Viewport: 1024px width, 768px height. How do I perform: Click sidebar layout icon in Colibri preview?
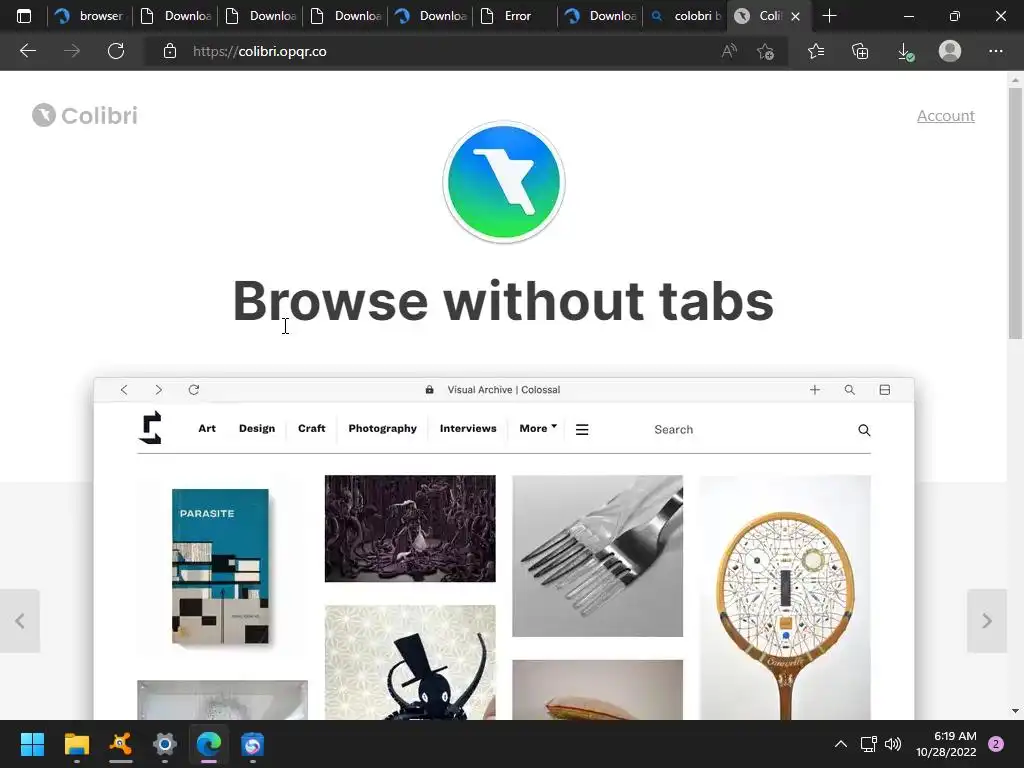click(885, 390)
